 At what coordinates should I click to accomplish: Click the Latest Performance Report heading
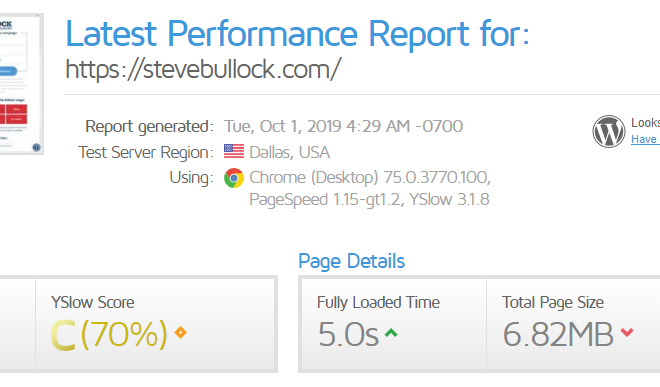[x=297, y=34]
